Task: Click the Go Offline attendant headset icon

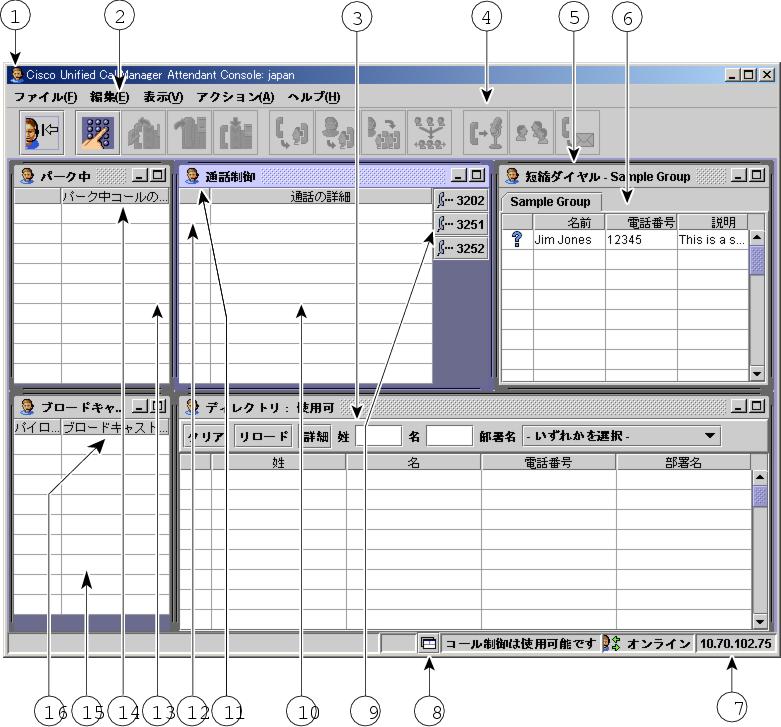Action: 42,132
